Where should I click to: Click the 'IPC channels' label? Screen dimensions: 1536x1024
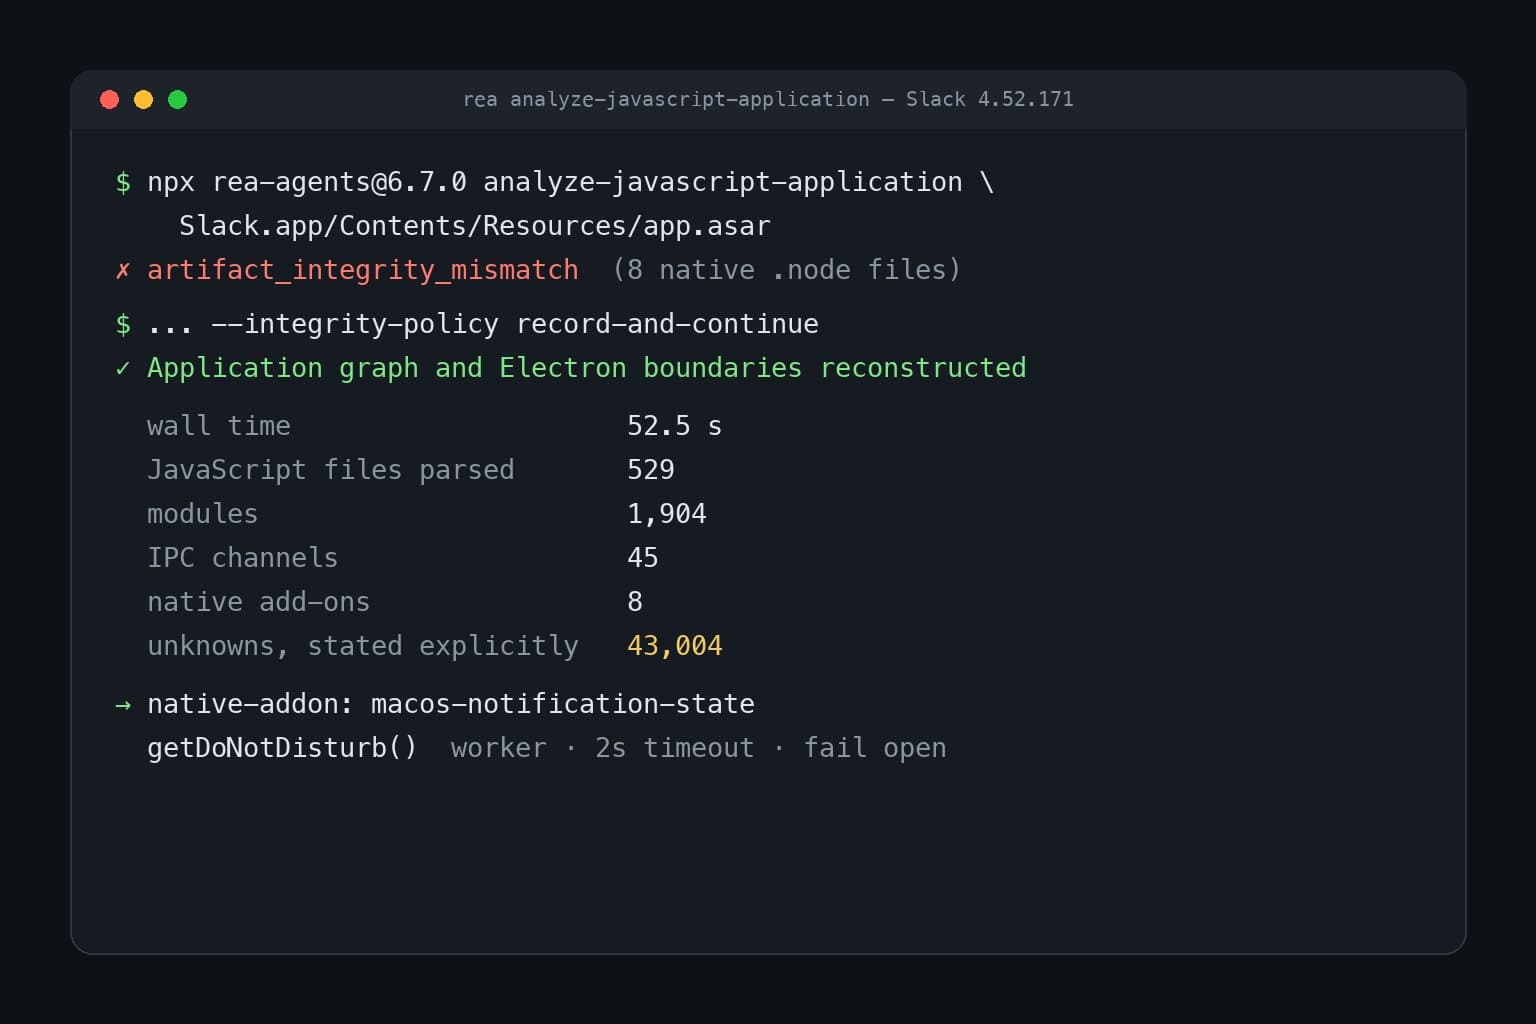click(243, 558)
